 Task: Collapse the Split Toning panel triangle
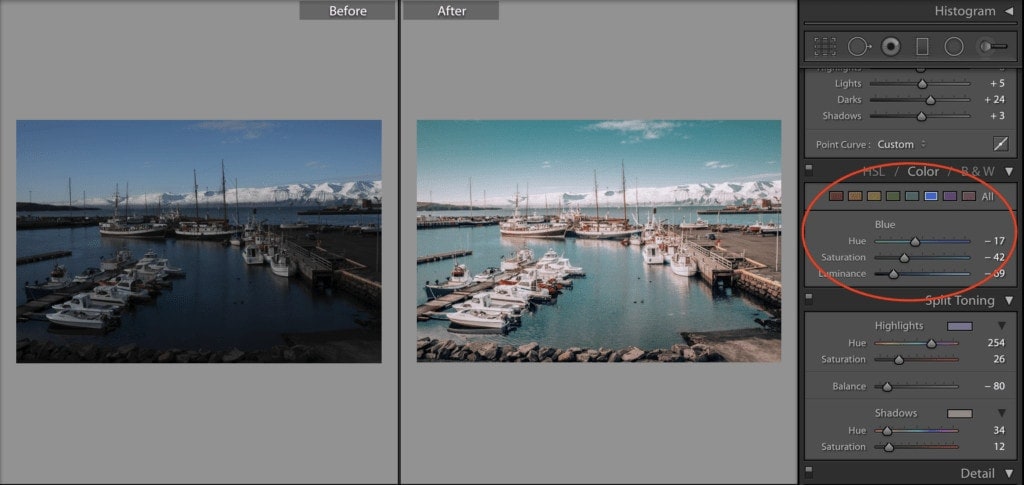point(1008,300)
